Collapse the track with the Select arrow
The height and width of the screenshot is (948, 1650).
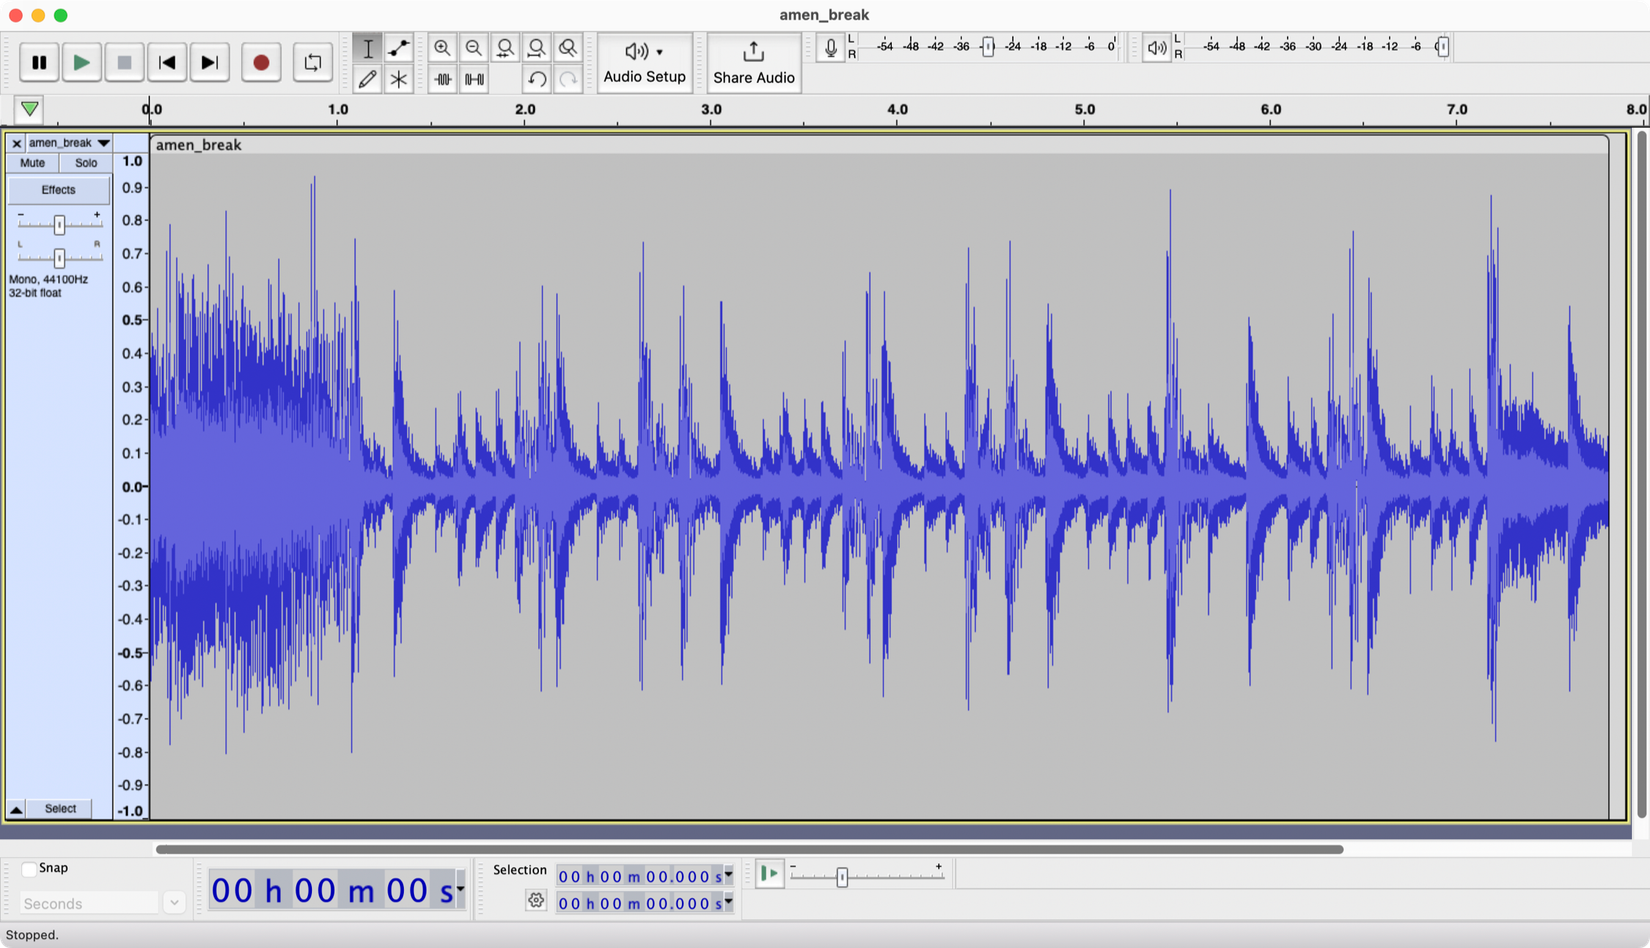pyautogui.click(x=16, y=808)
